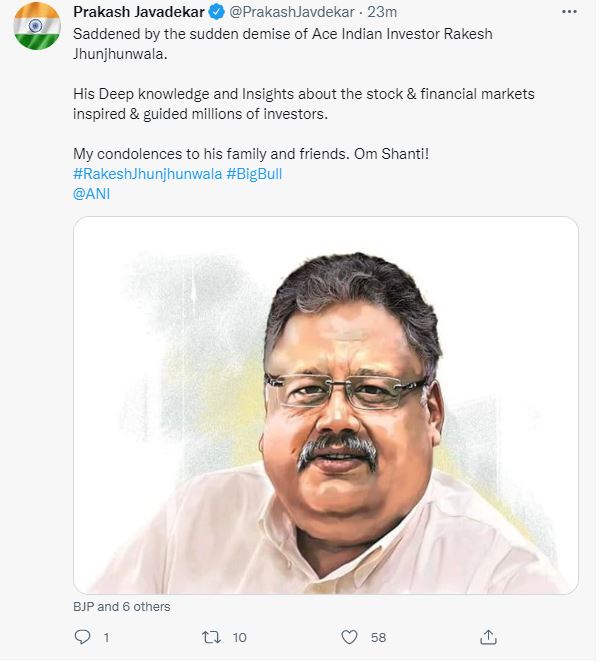
Task: Click the blue verified badge
Action: [x=216, y=12]
